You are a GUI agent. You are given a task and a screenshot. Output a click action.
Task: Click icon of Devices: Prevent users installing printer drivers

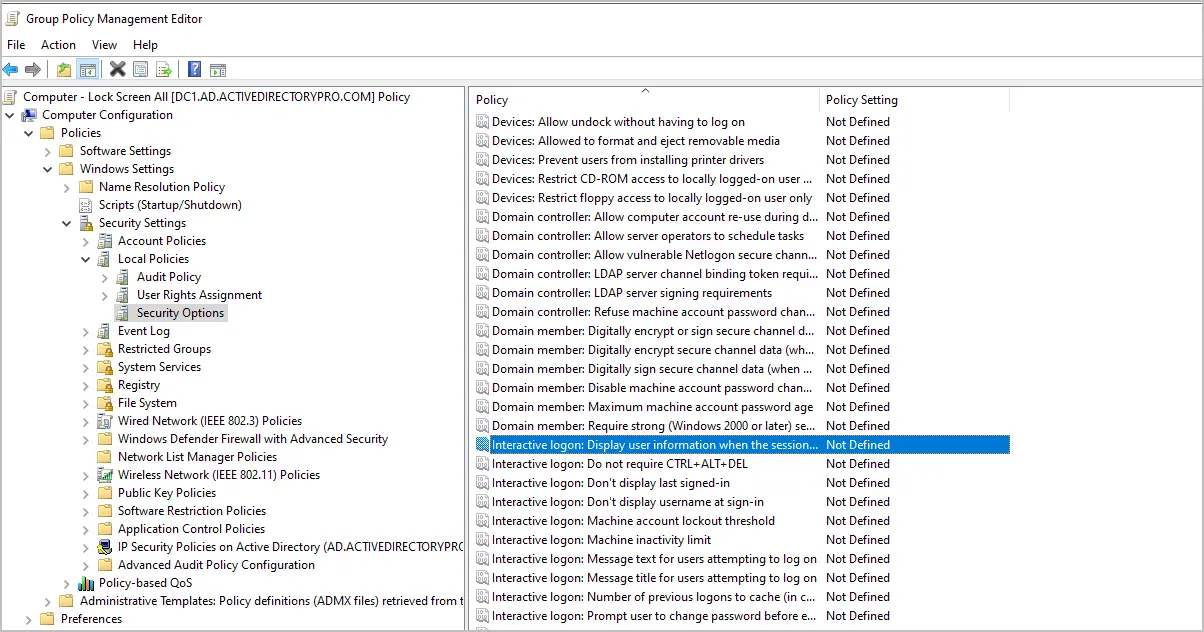pos(482,160)
